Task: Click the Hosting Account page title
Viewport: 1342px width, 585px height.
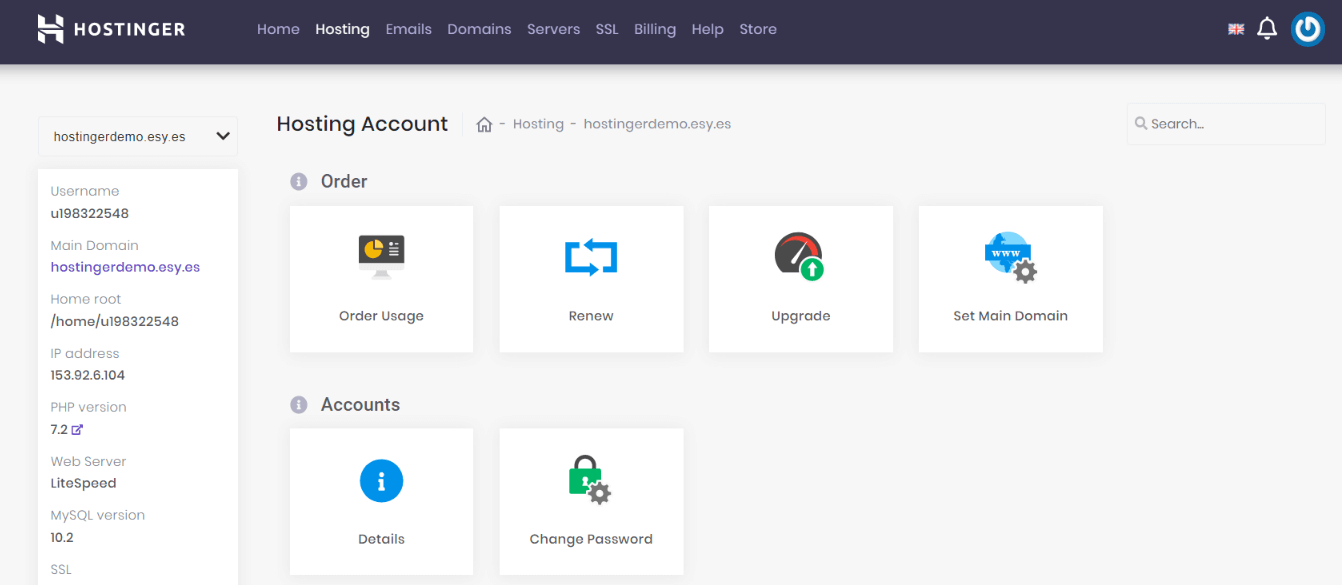Action: (362, 124)
